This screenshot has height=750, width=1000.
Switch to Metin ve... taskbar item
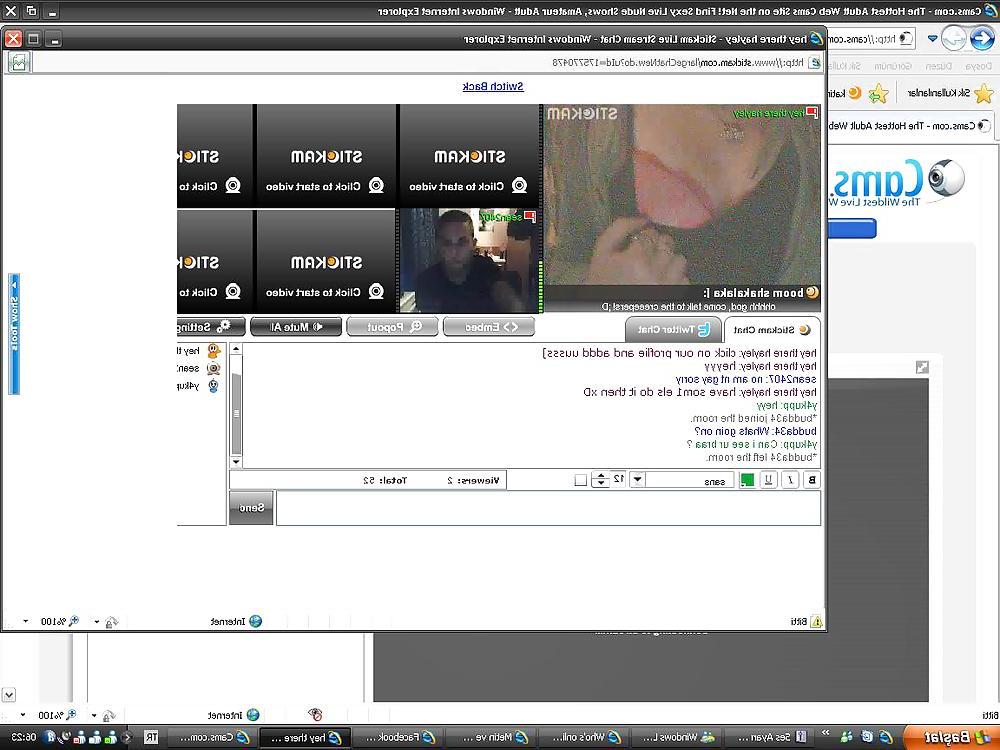point(492,738)
